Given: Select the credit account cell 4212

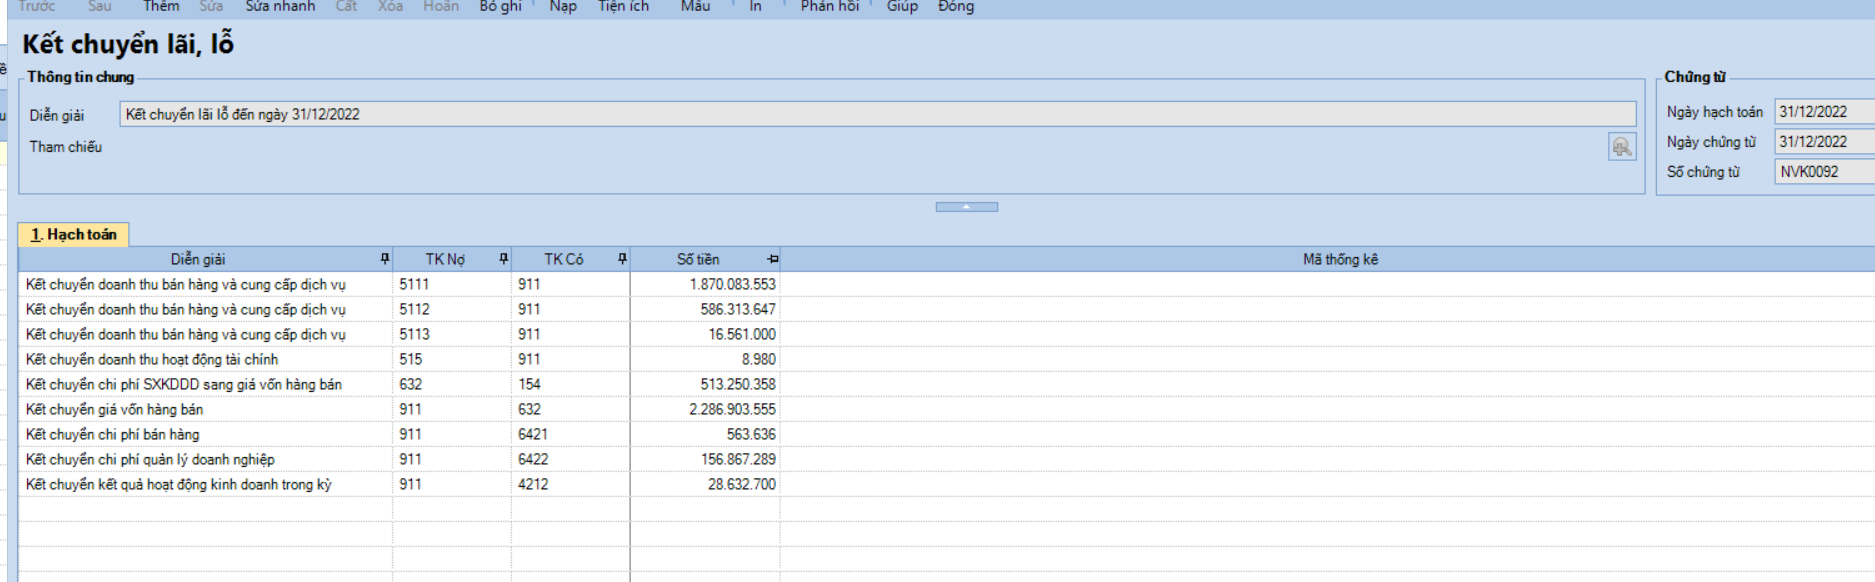Looking at the screenshot, I should click(570, 484).
